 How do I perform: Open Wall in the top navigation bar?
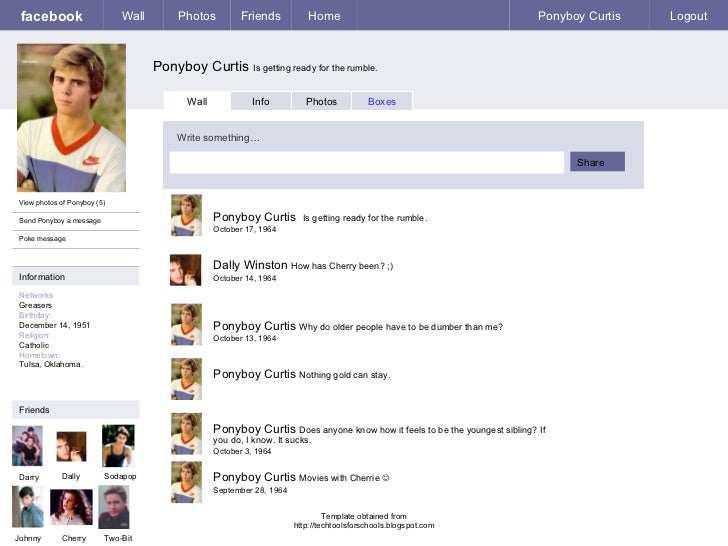(x=133, y=16)
